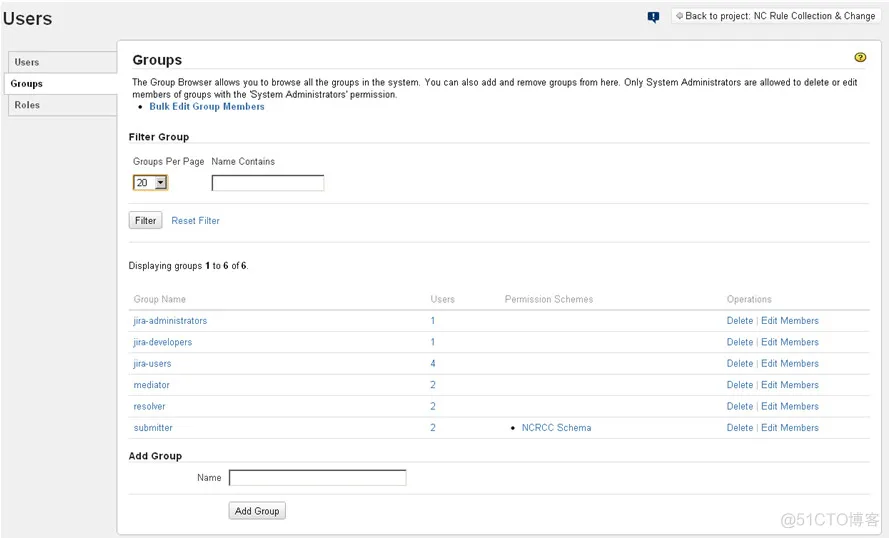The height and width of the screenshot is (538, 889).
Task: Click the blue feedback speech bubble icon
Action: tap(653, 17)
